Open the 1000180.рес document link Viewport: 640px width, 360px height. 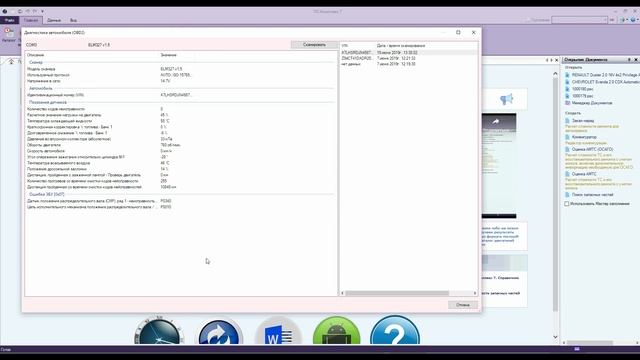(x=582, y=89)
